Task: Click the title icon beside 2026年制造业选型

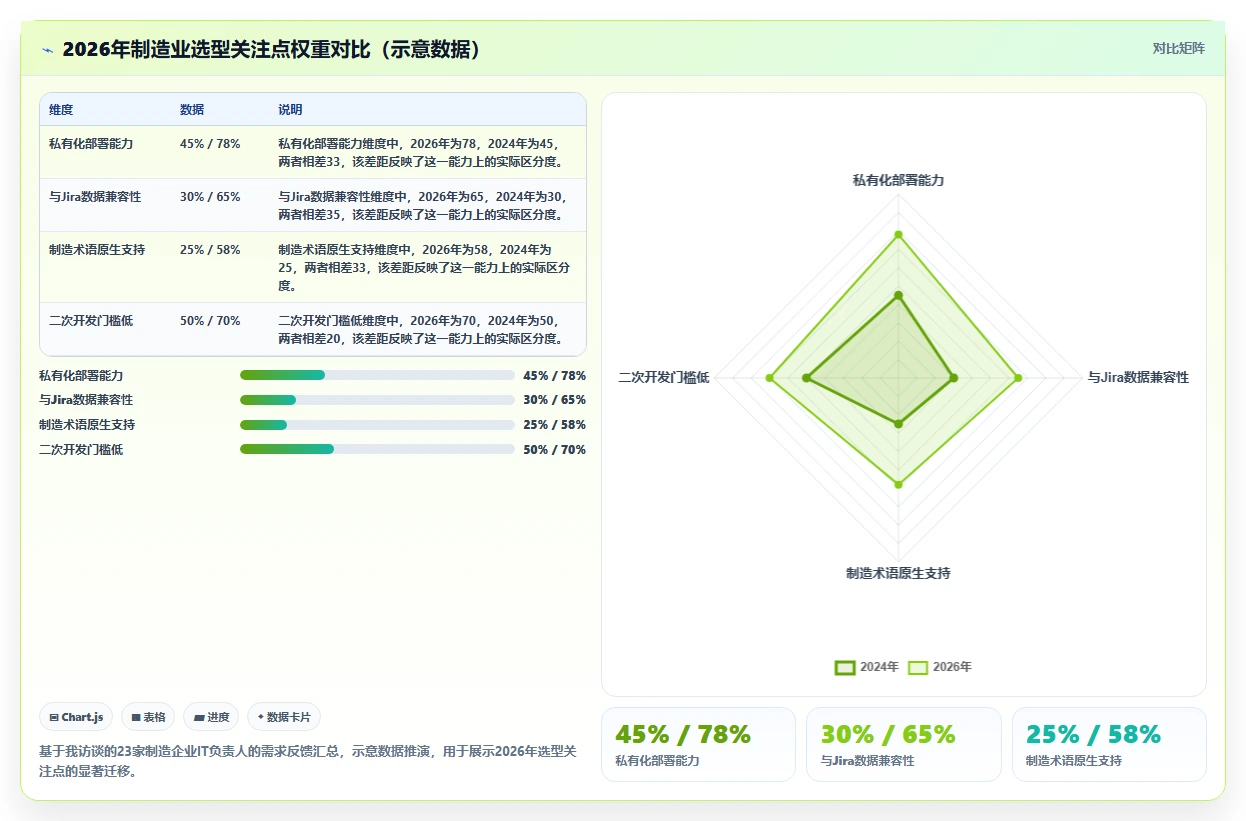Action: (47, 49)
